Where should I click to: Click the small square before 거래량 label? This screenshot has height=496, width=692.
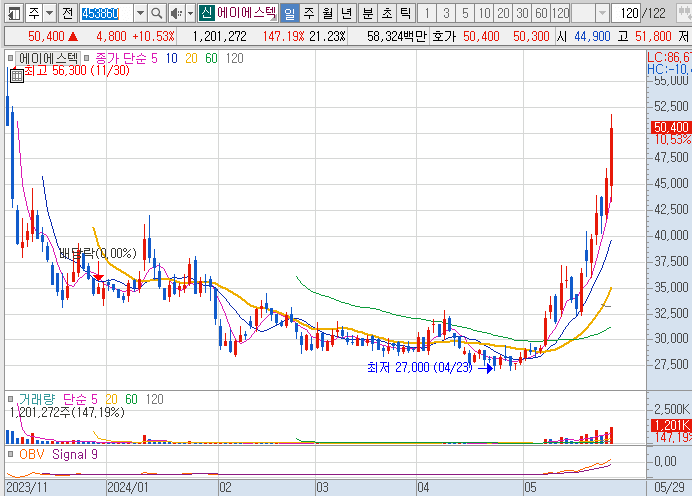pos(11,399)
